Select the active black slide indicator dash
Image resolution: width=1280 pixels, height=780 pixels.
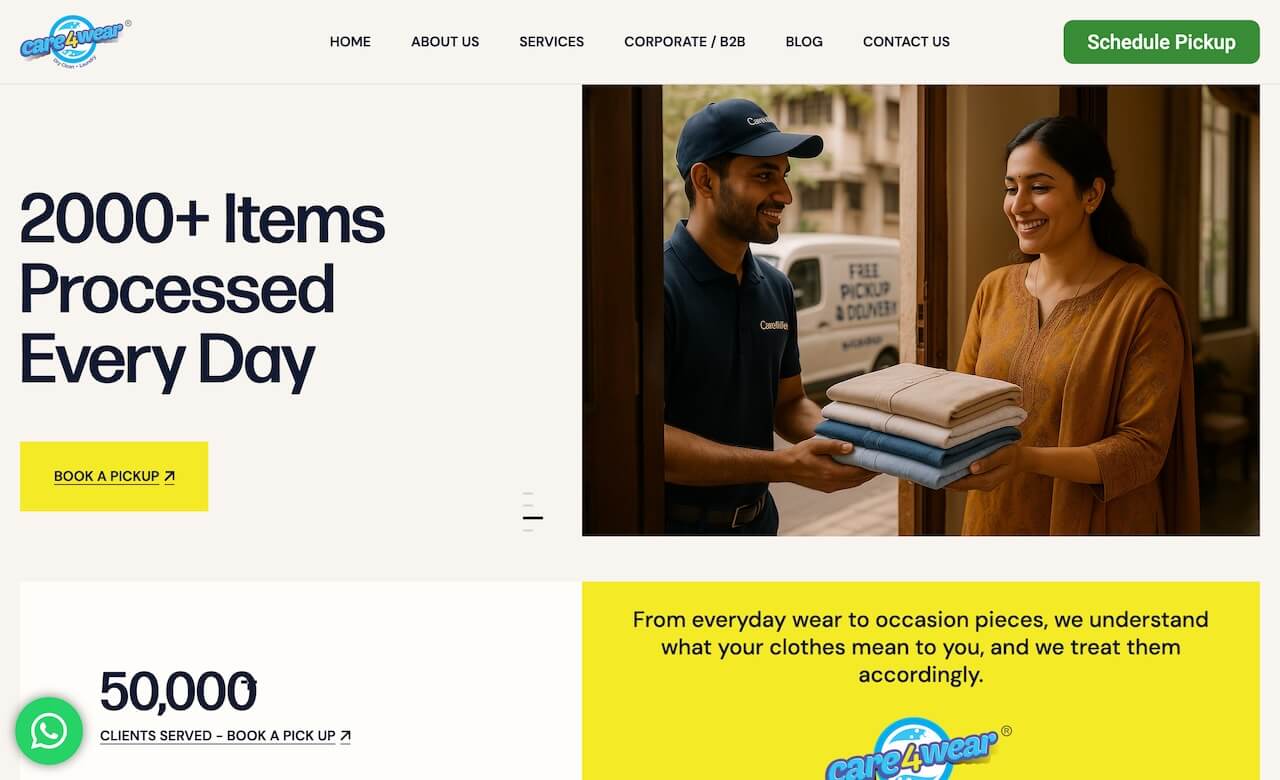[x=532, y=518]
